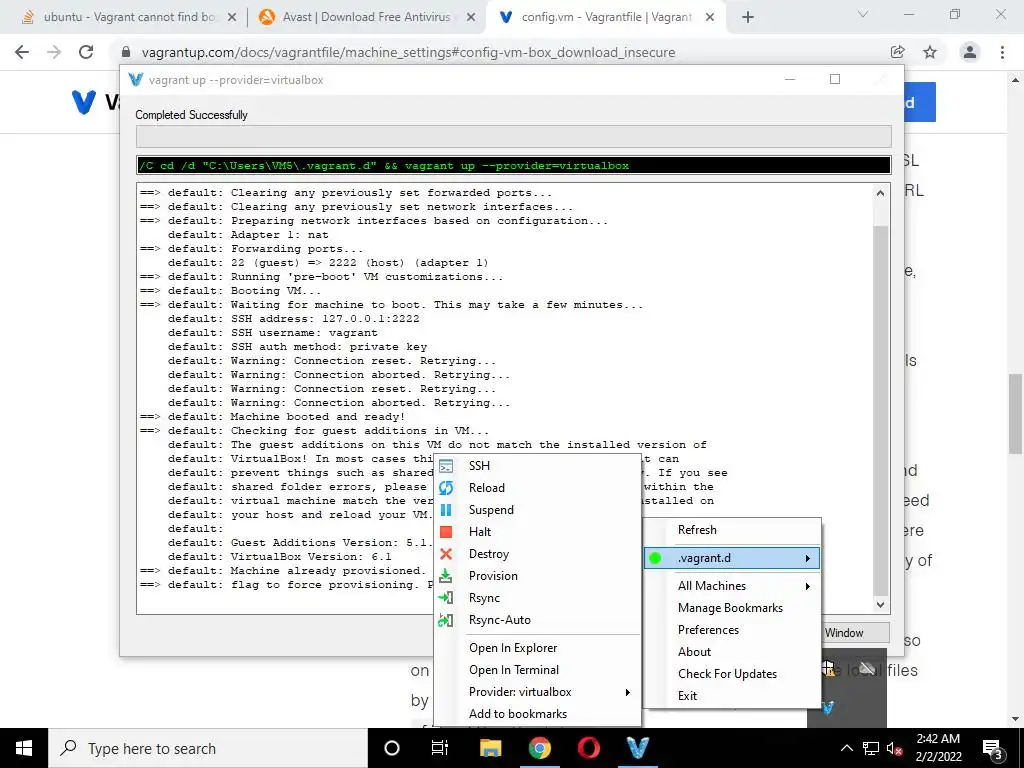
Task: Bookmark the page with the star icon
Action: click(x=930, y=52)
